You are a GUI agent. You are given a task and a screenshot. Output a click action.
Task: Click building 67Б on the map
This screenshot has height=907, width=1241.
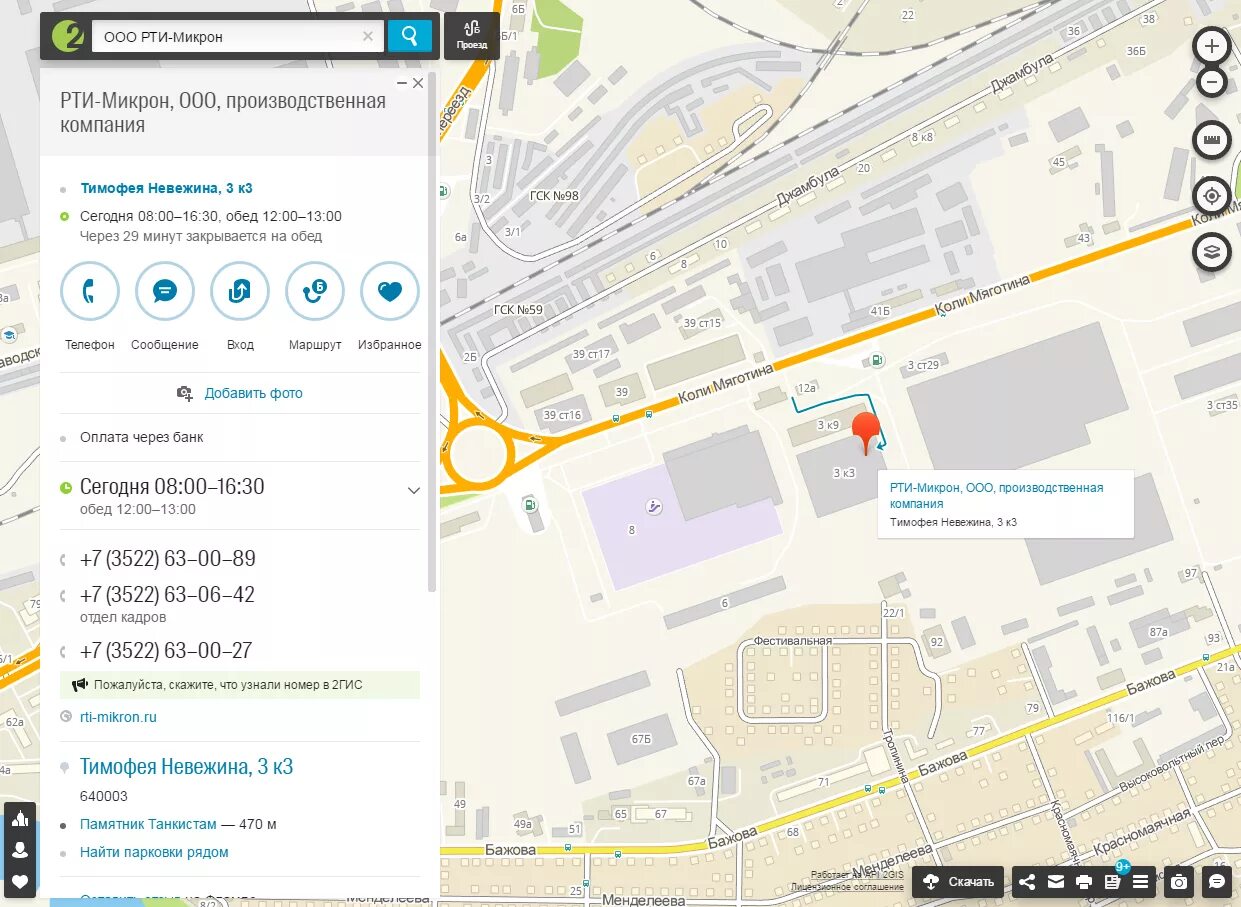641,738
